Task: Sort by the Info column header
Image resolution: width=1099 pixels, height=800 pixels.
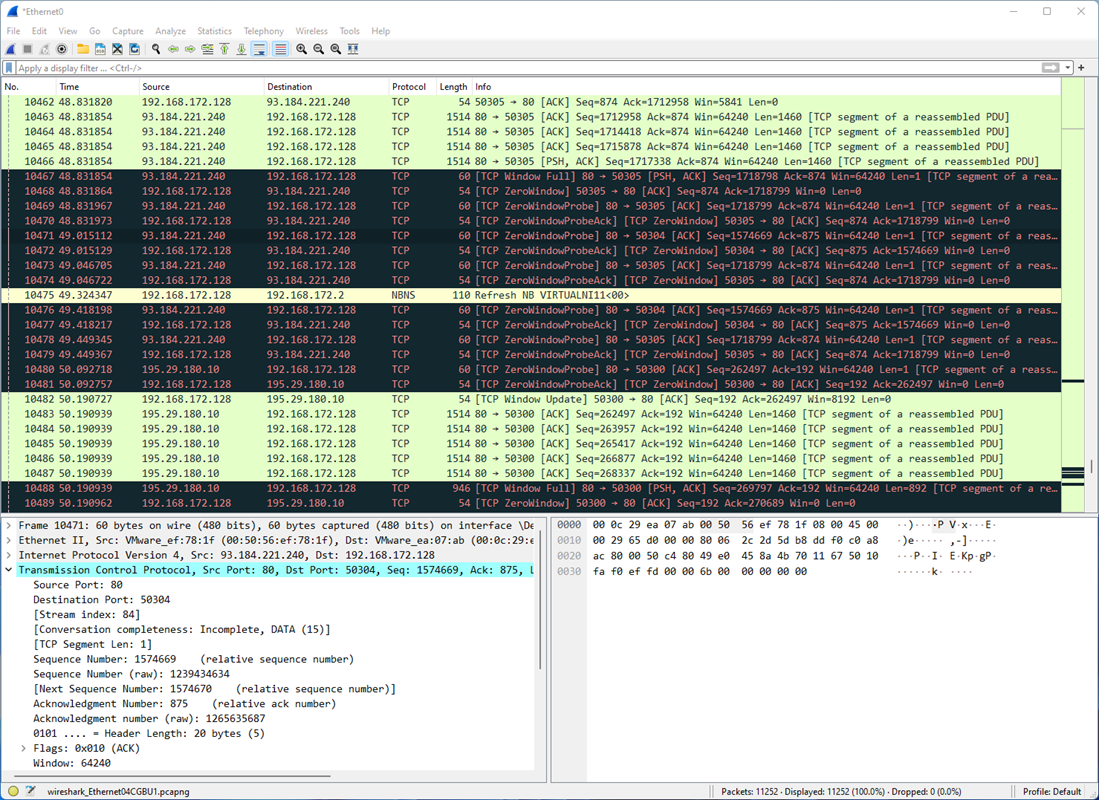Action: point(766,87)
